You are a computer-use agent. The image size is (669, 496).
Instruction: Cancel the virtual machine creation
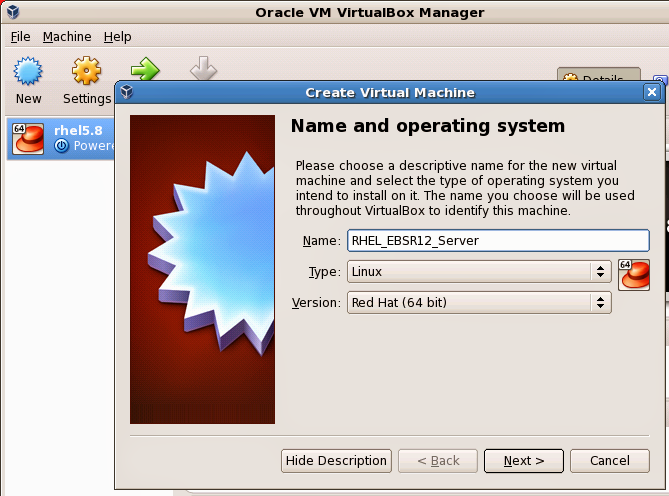(610, 461)
